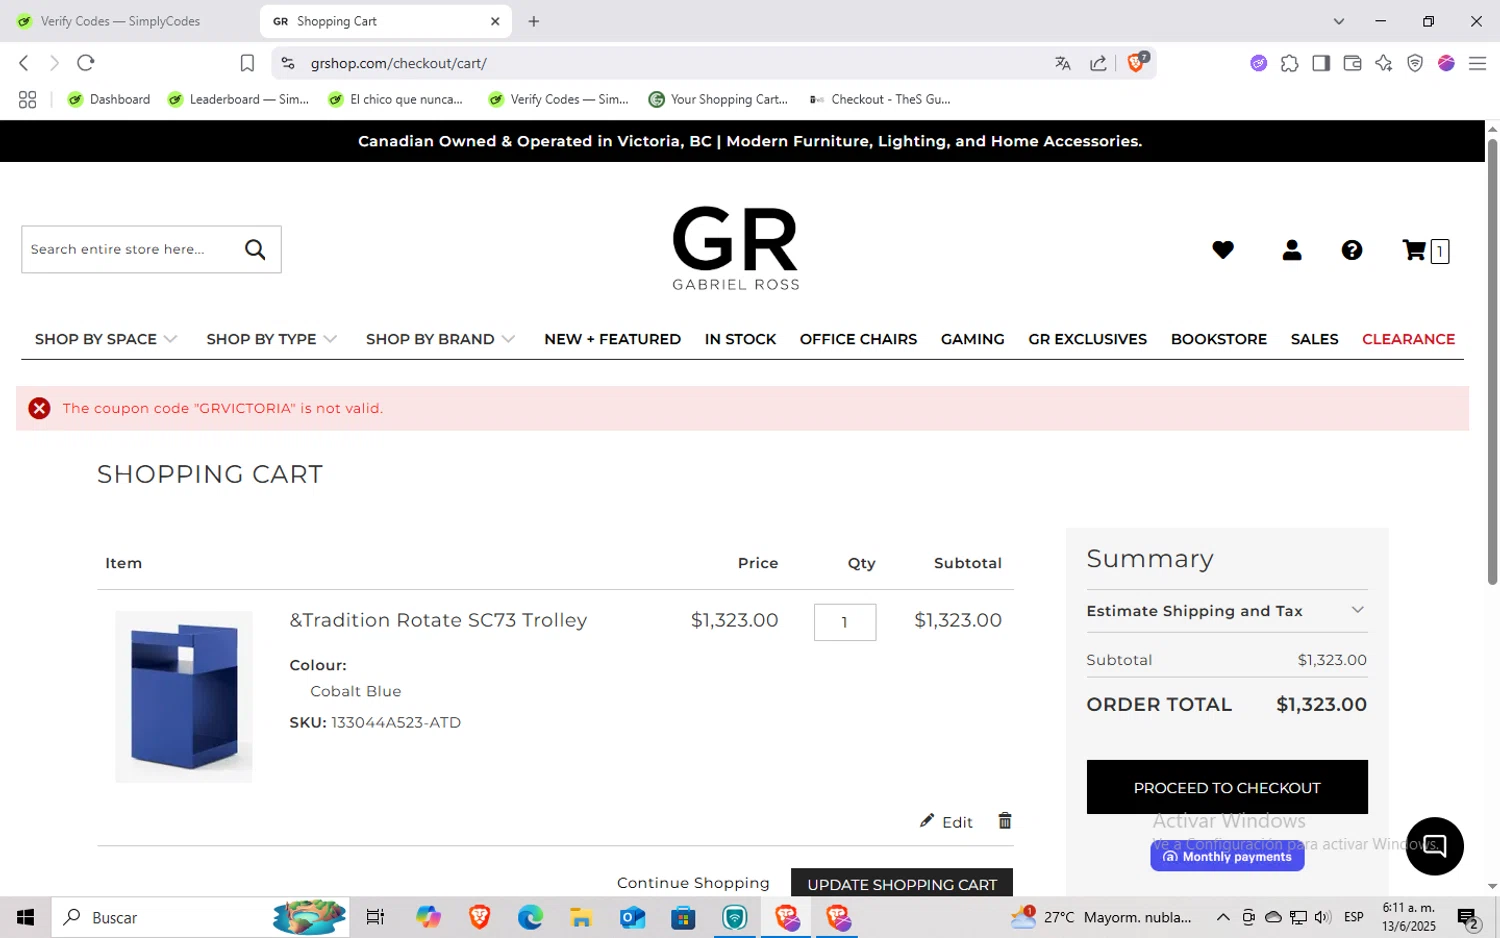The width and height of the screenshot is (1500, 938).
Task: Open the help question mark icon
Action: click(1352, 250)
